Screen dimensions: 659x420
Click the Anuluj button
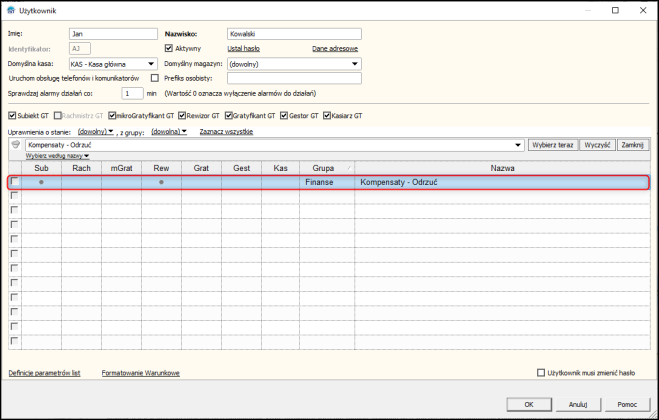578,404
